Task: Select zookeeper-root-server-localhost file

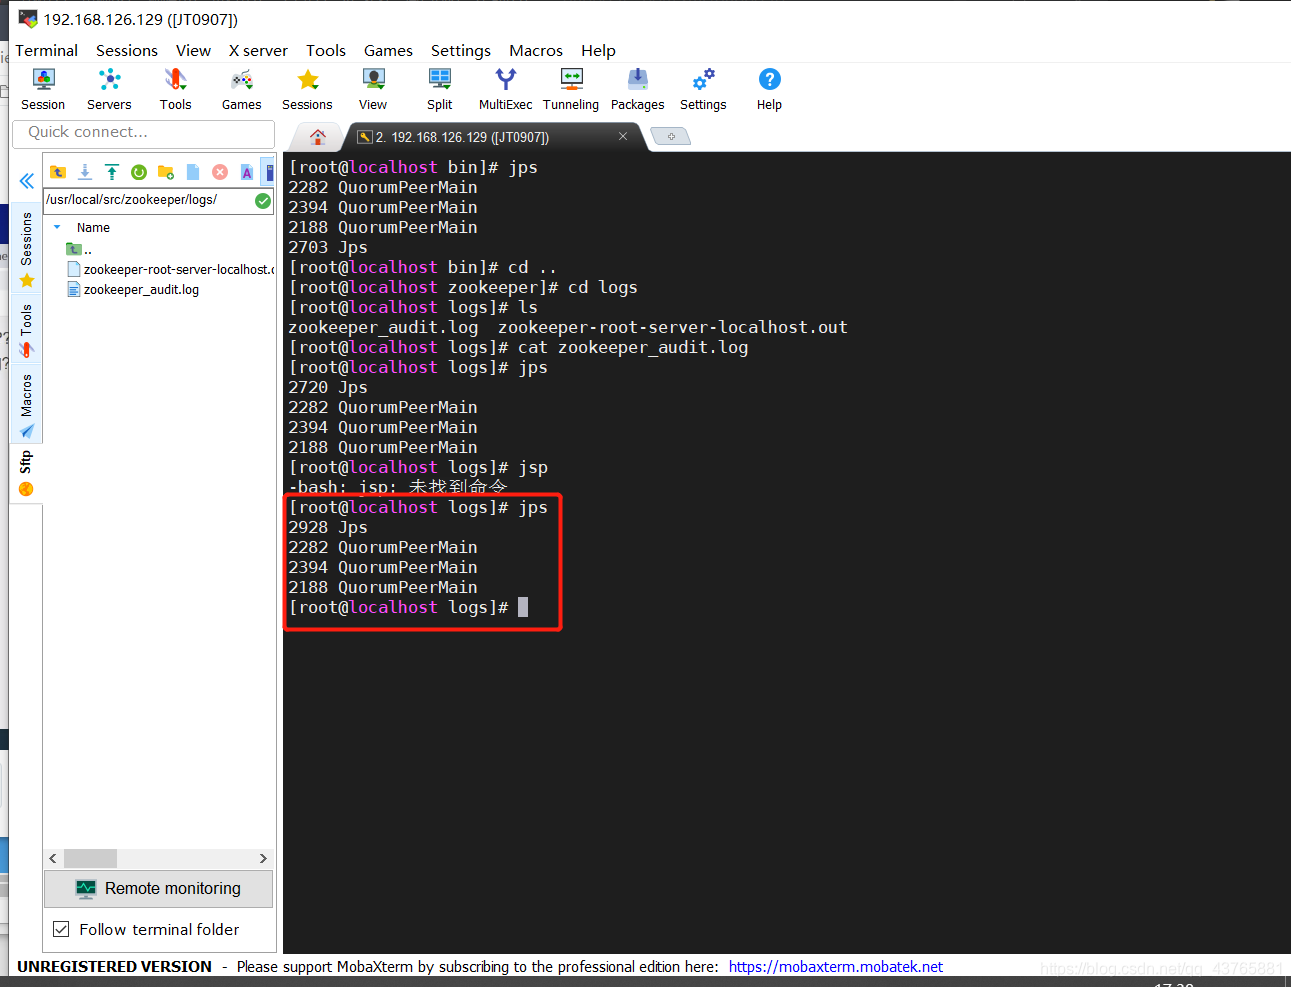Action: [x=170, y=269]
